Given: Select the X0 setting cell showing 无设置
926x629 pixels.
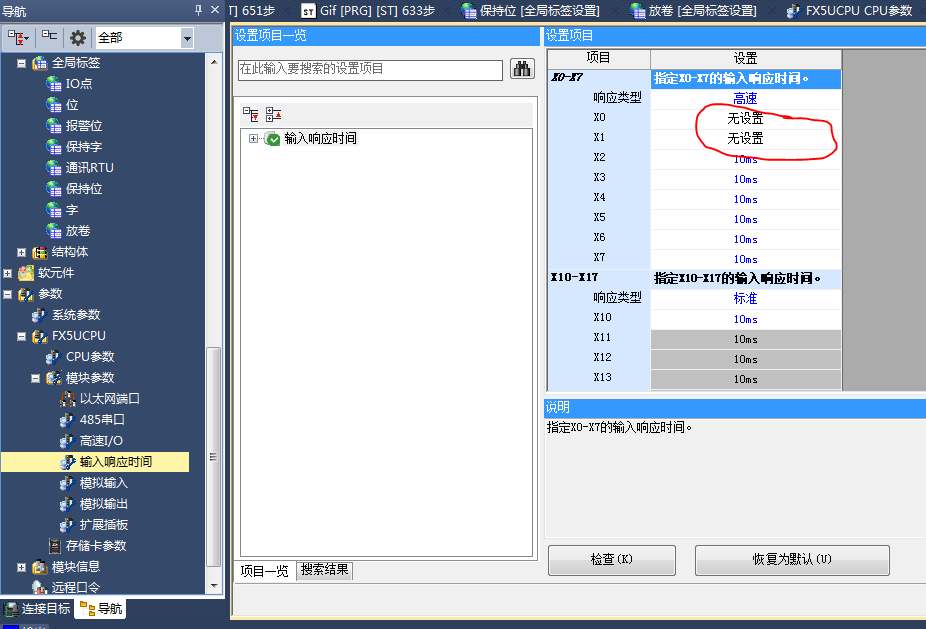Looking at the screenshot, I should (745, 118).
